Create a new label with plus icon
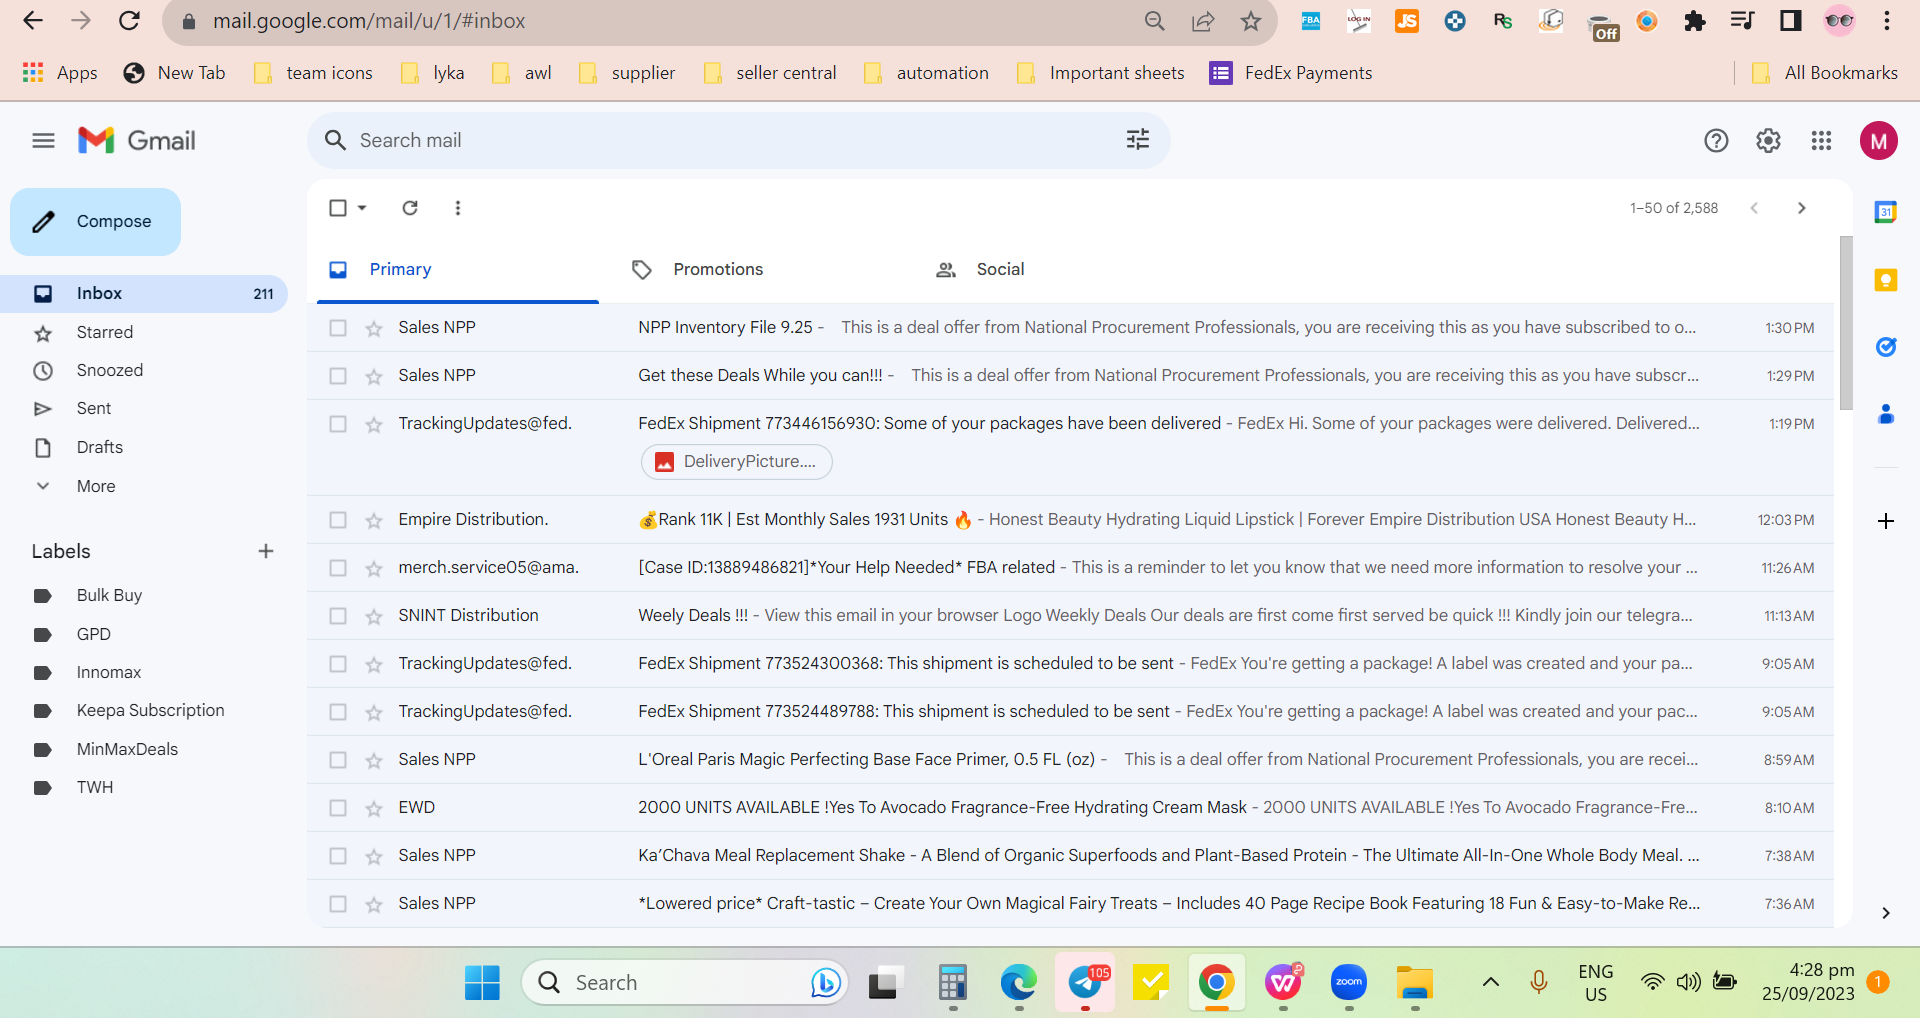Viewport: 1920px width, 1018px height. 266,551
